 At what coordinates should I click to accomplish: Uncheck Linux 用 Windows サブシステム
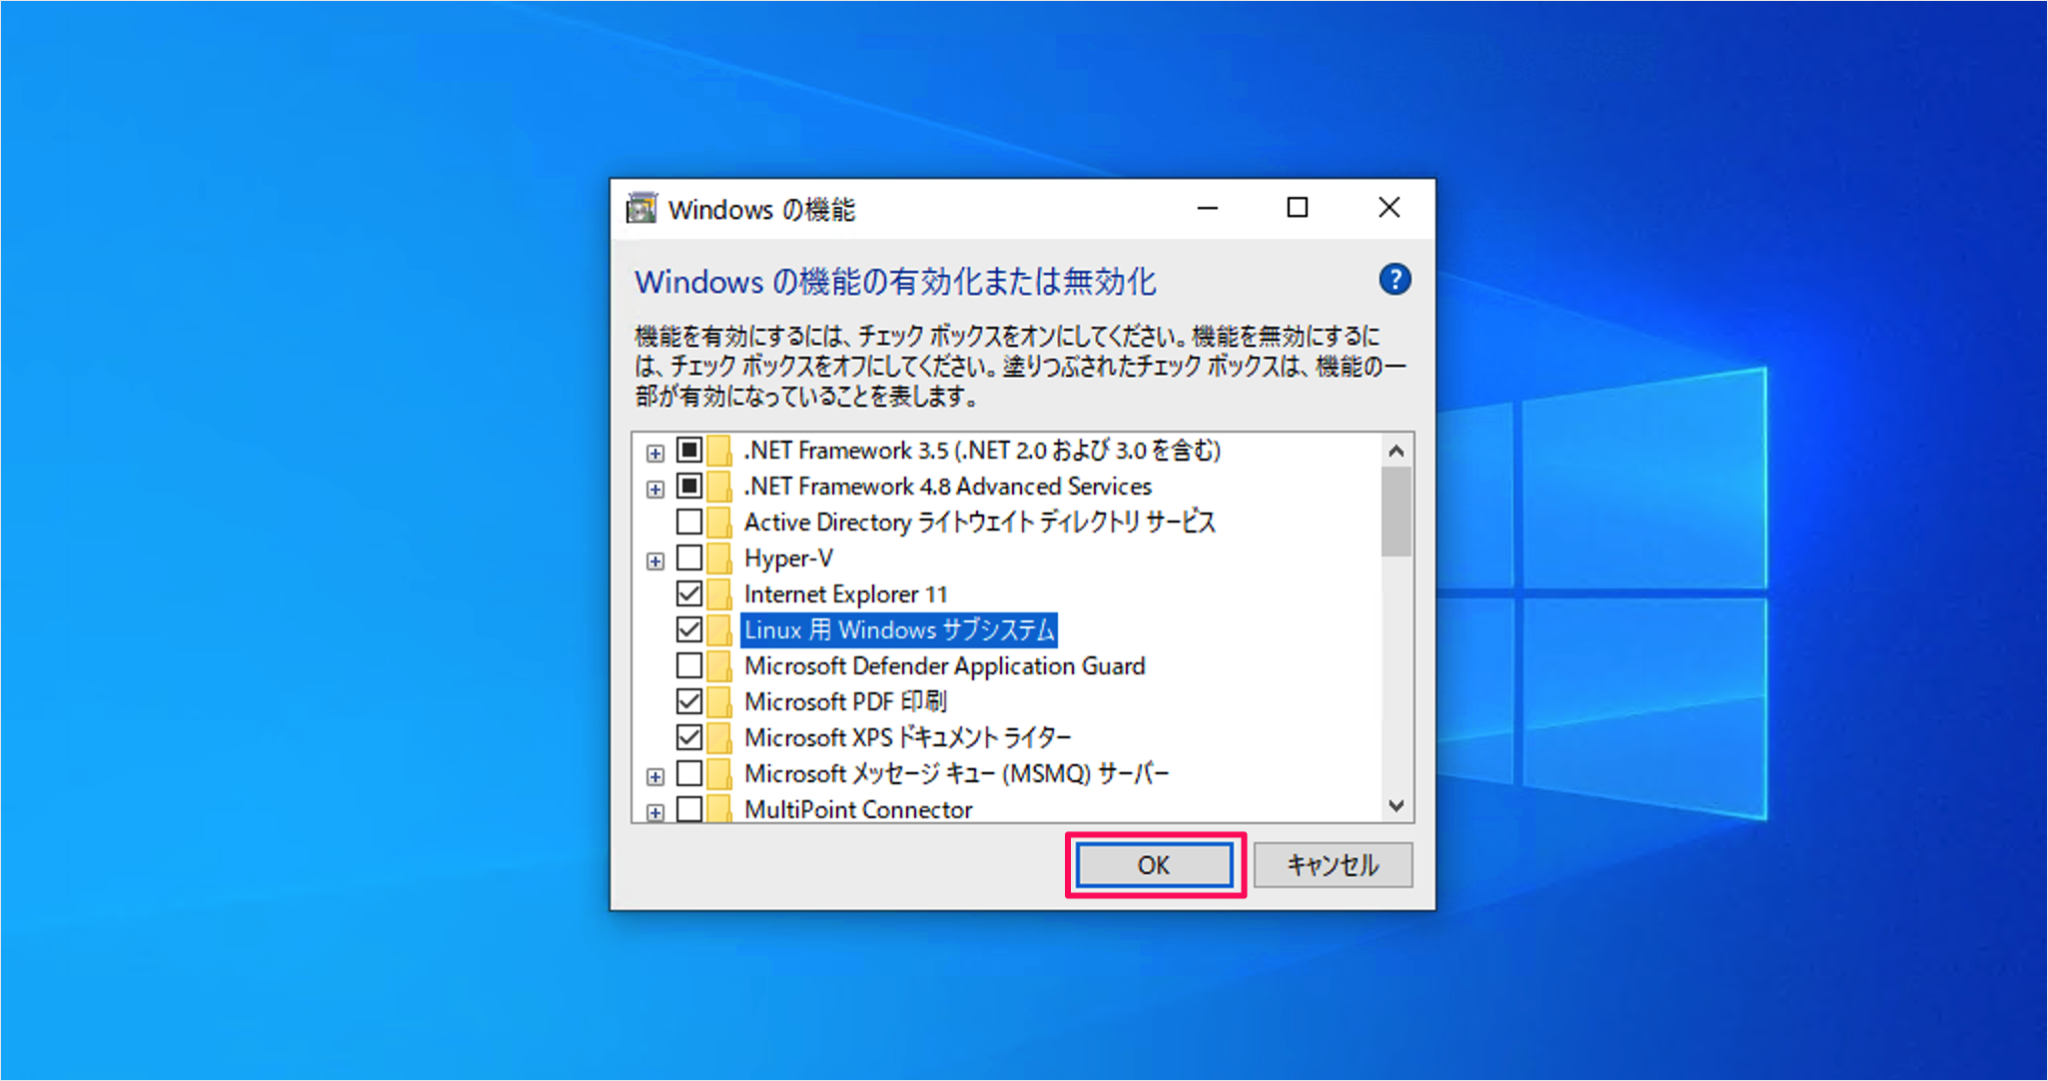(x=689, y=630)
